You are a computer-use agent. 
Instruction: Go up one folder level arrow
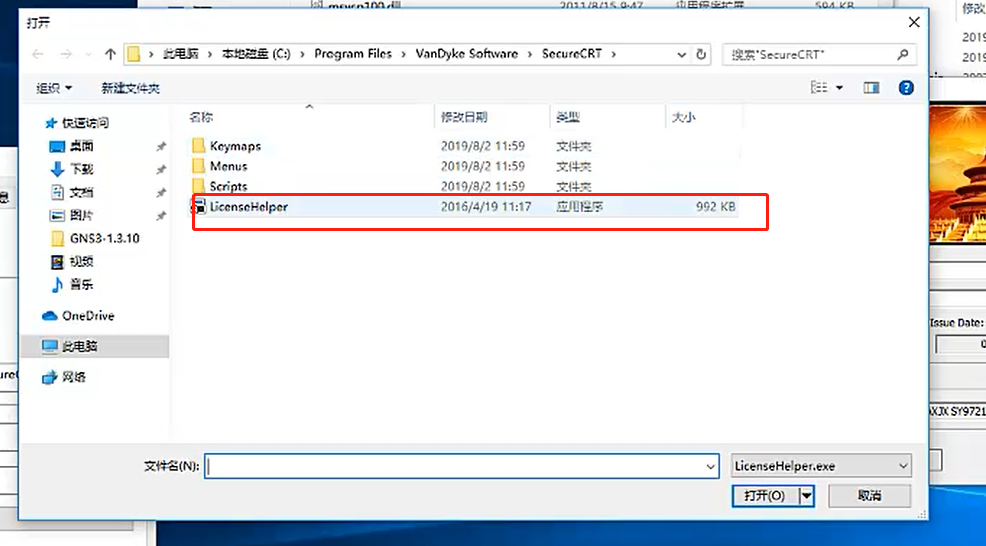[110, 54]
